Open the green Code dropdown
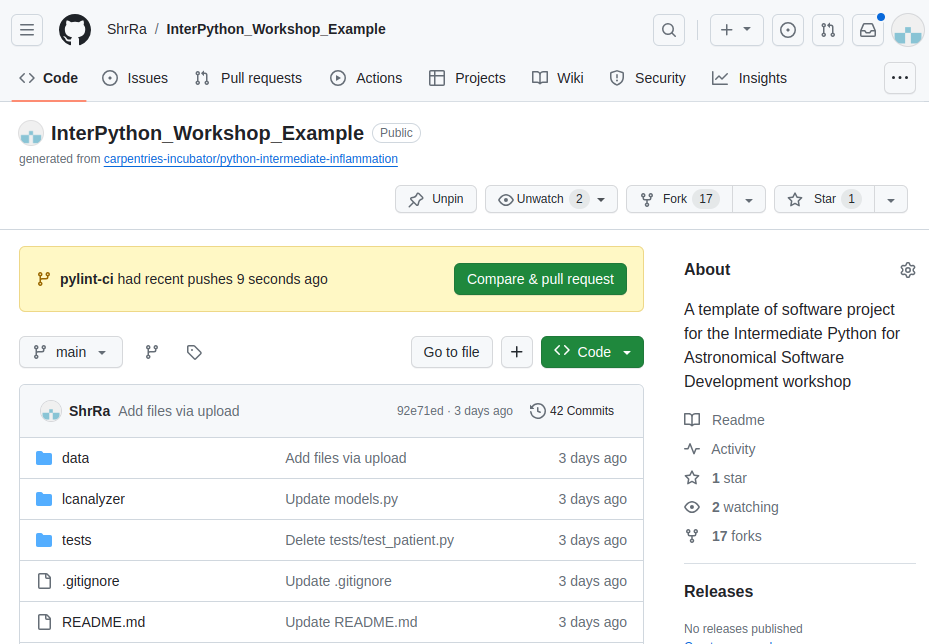The height and width of the screenshot is (644, 929). pyautogui.click(x=592, y=352)
